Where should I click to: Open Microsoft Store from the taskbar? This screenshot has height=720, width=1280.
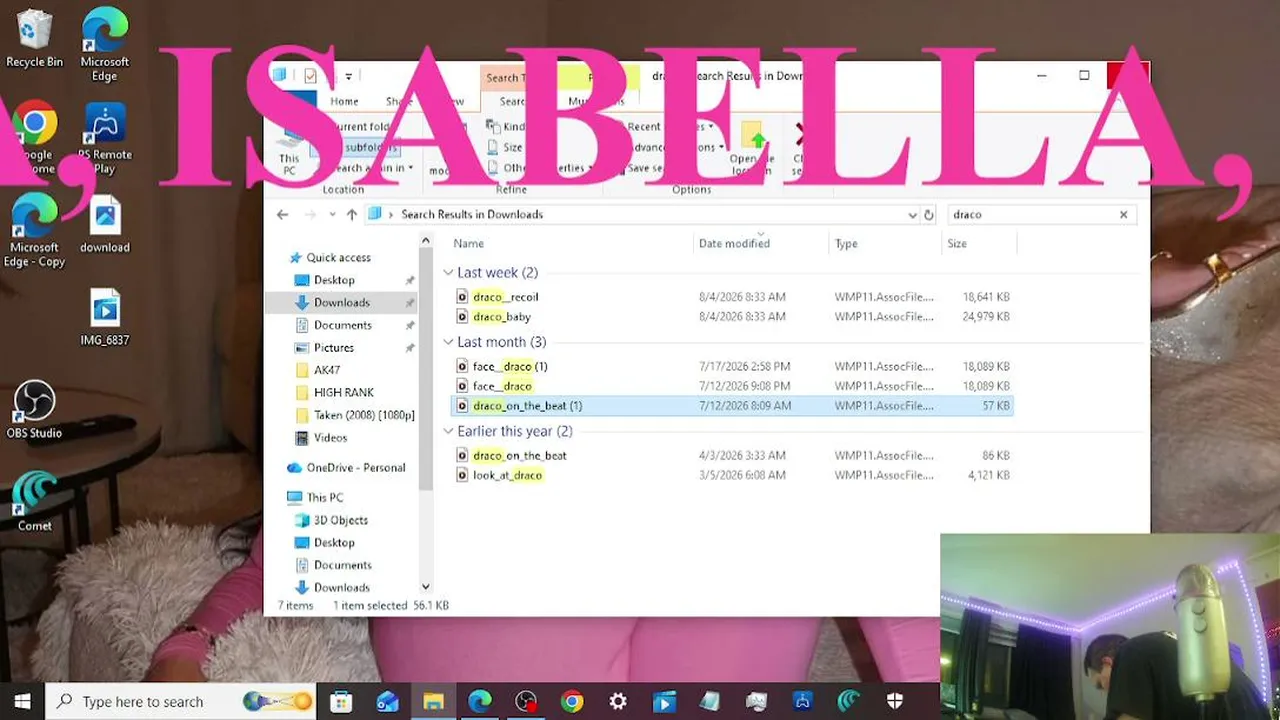(x=341, y=701)
